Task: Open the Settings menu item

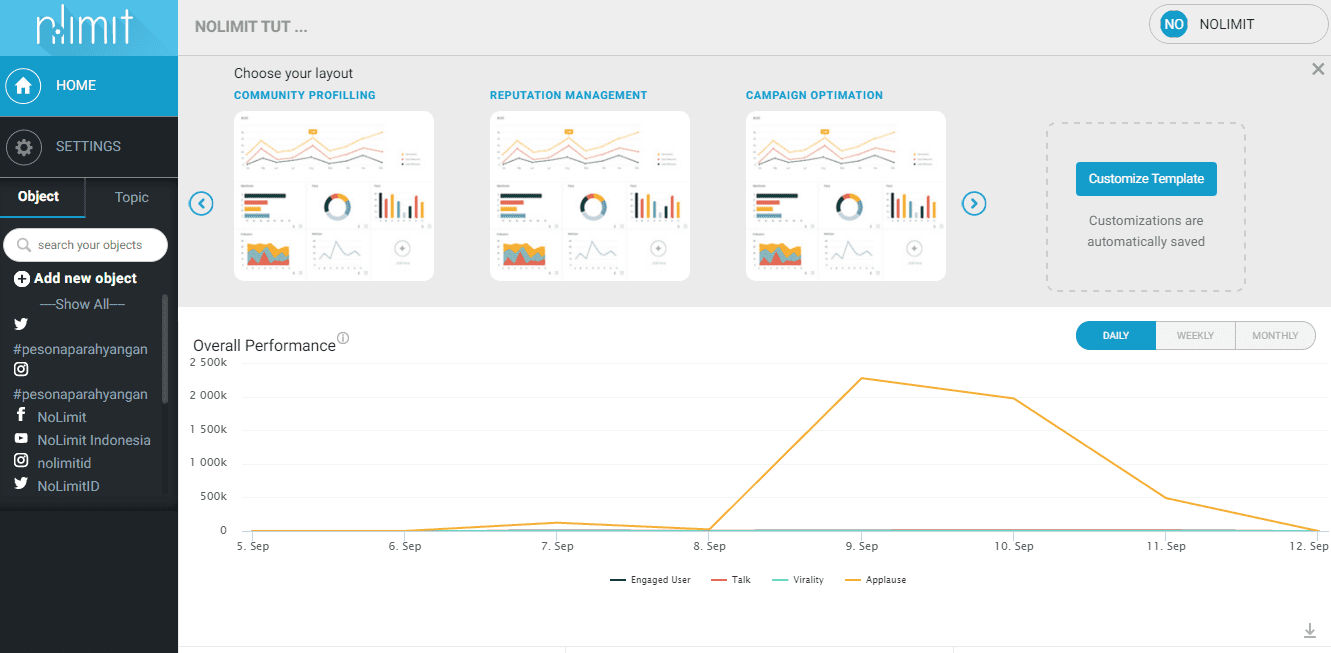Action: (x=89, y=147)
